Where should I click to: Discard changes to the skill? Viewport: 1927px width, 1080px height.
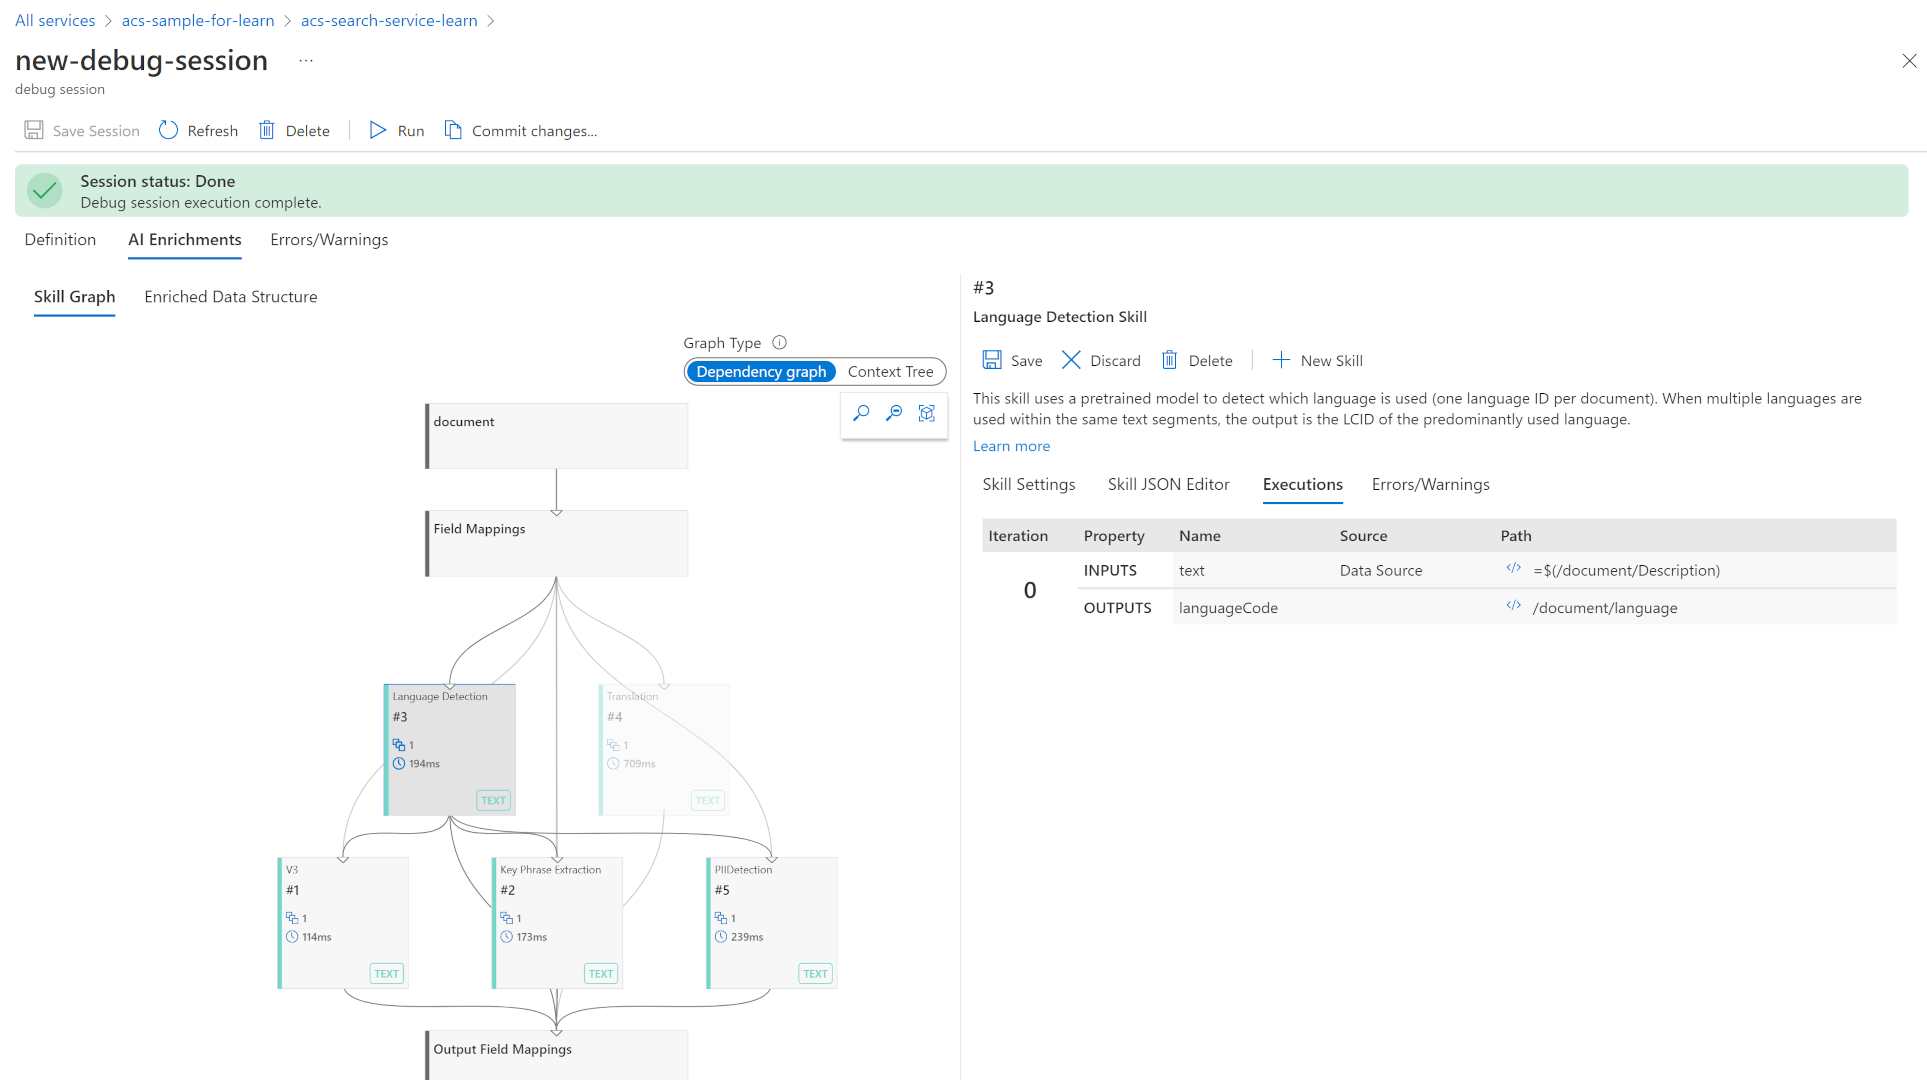coord(1100,360)
